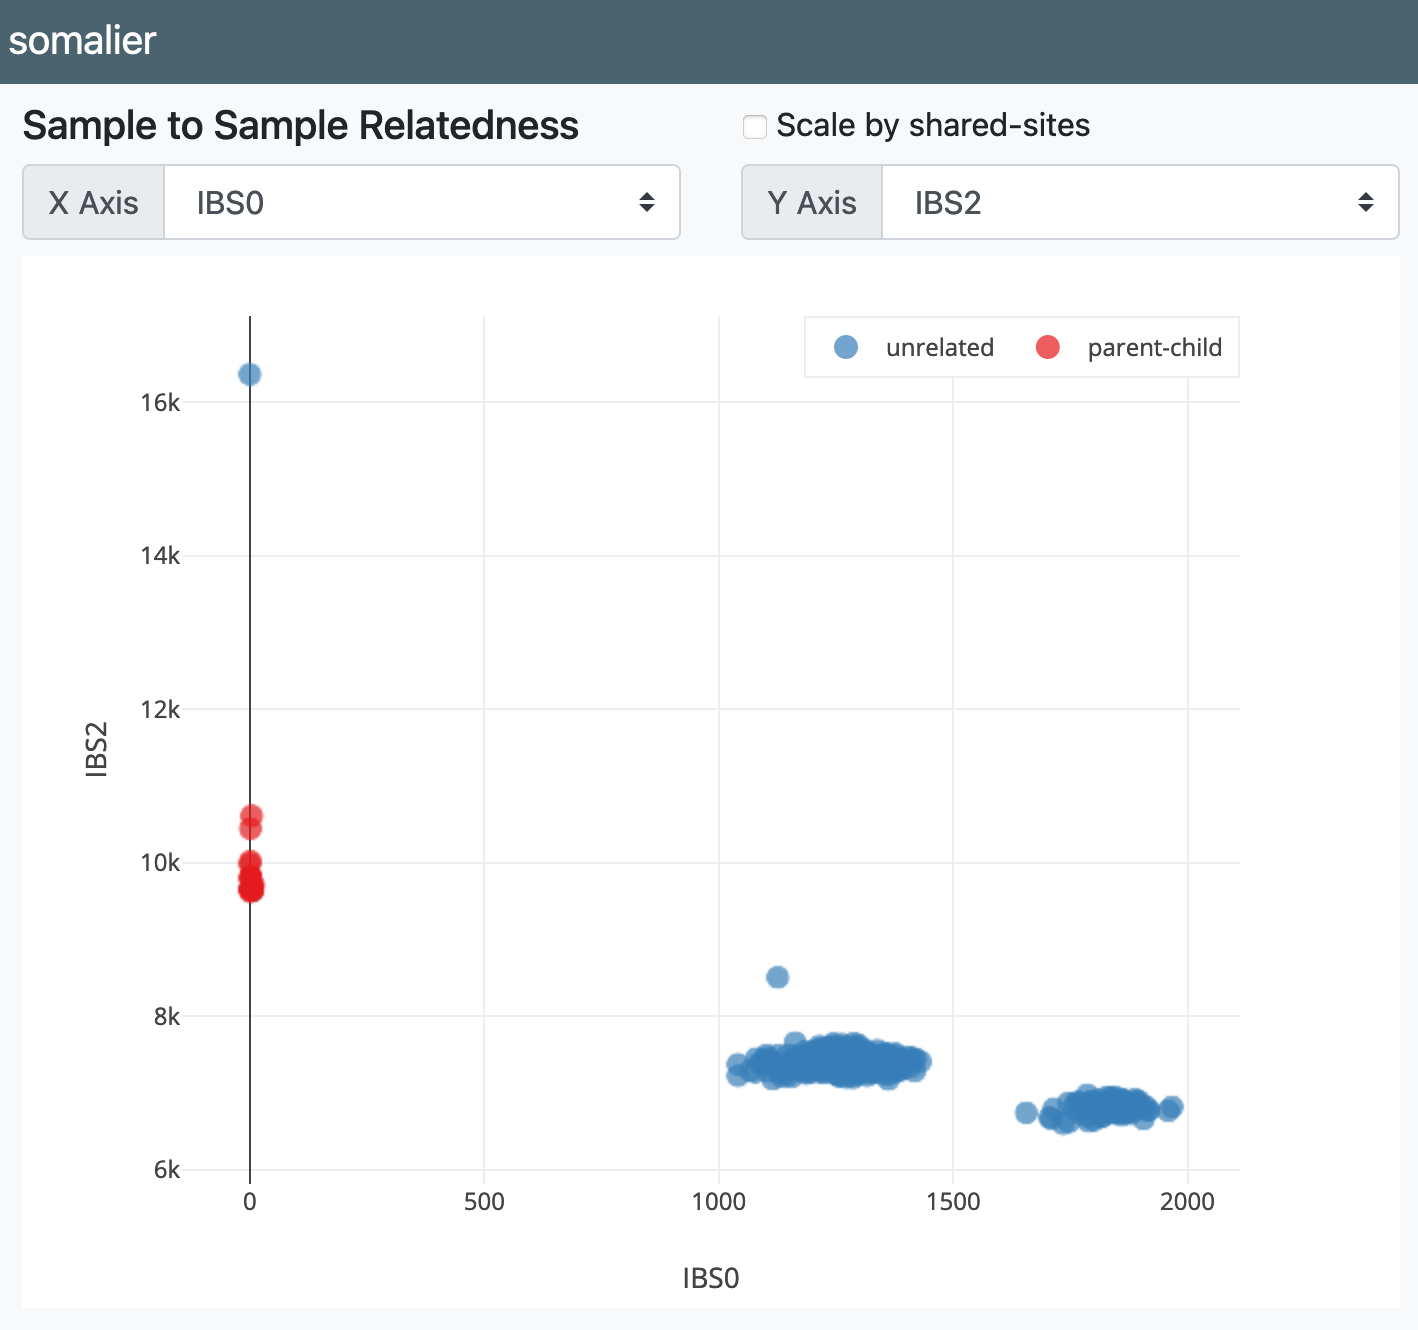Click the unrelated legend label
Viewport: 1418px width, 1330px height.
coord(940,347)
